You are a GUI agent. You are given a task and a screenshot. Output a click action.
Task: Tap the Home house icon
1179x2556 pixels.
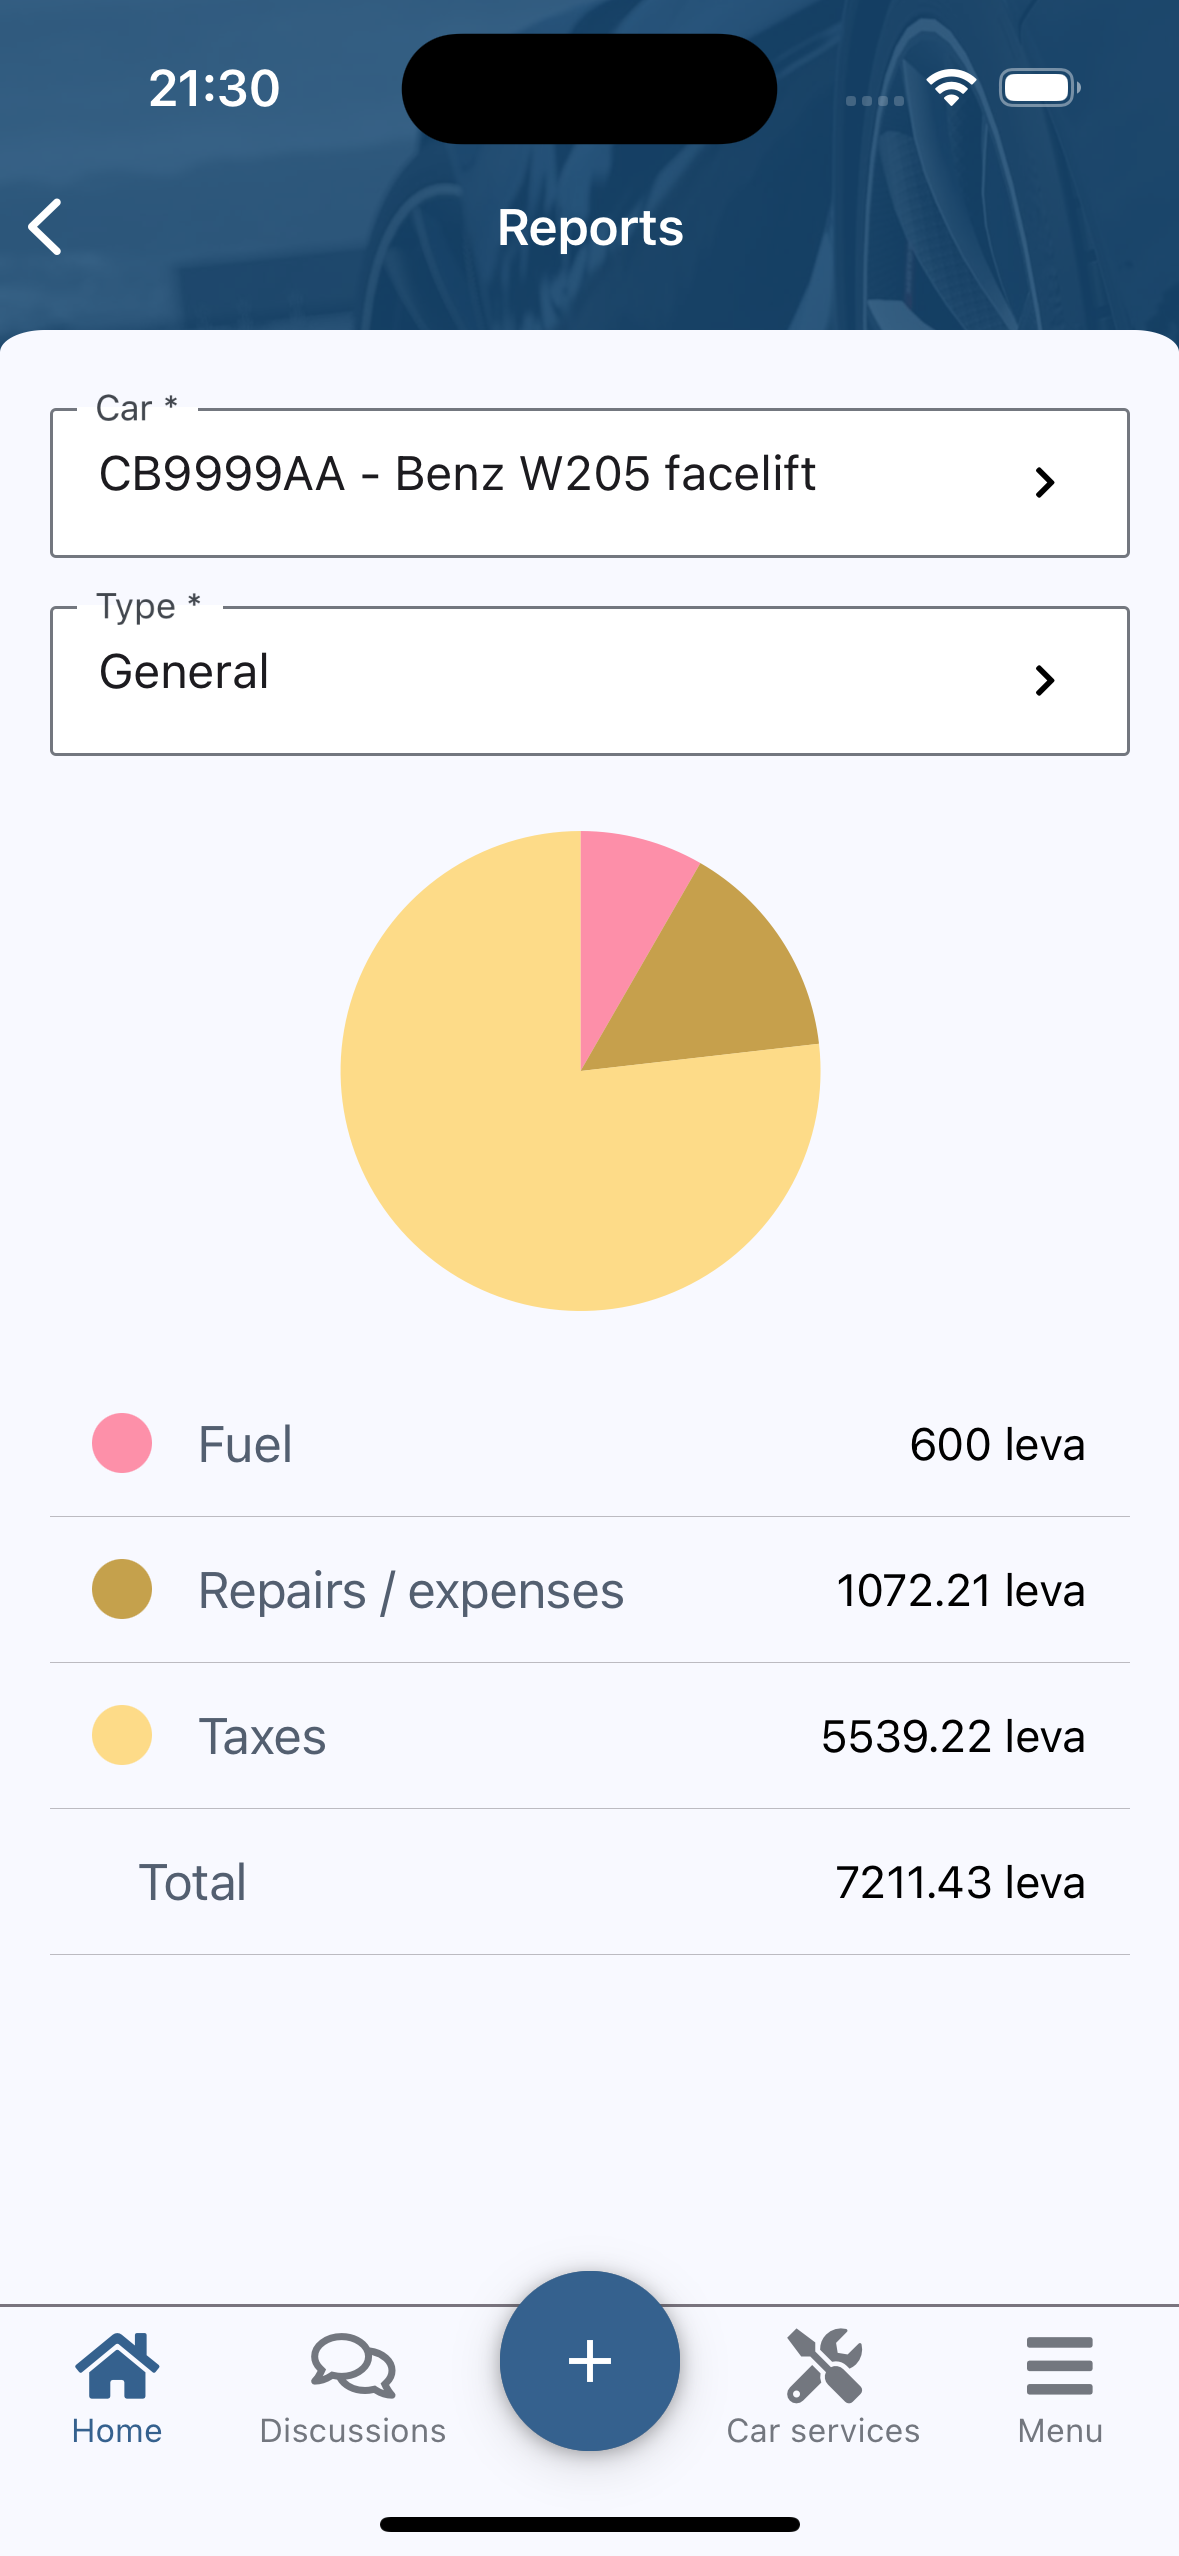tap(117, 2365)
